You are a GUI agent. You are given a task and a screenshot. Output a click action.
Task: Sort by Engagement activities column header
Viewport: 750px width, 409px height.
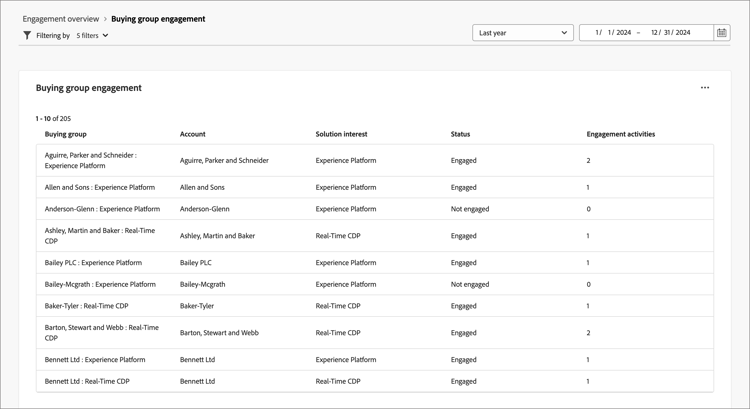coord(621,134)
